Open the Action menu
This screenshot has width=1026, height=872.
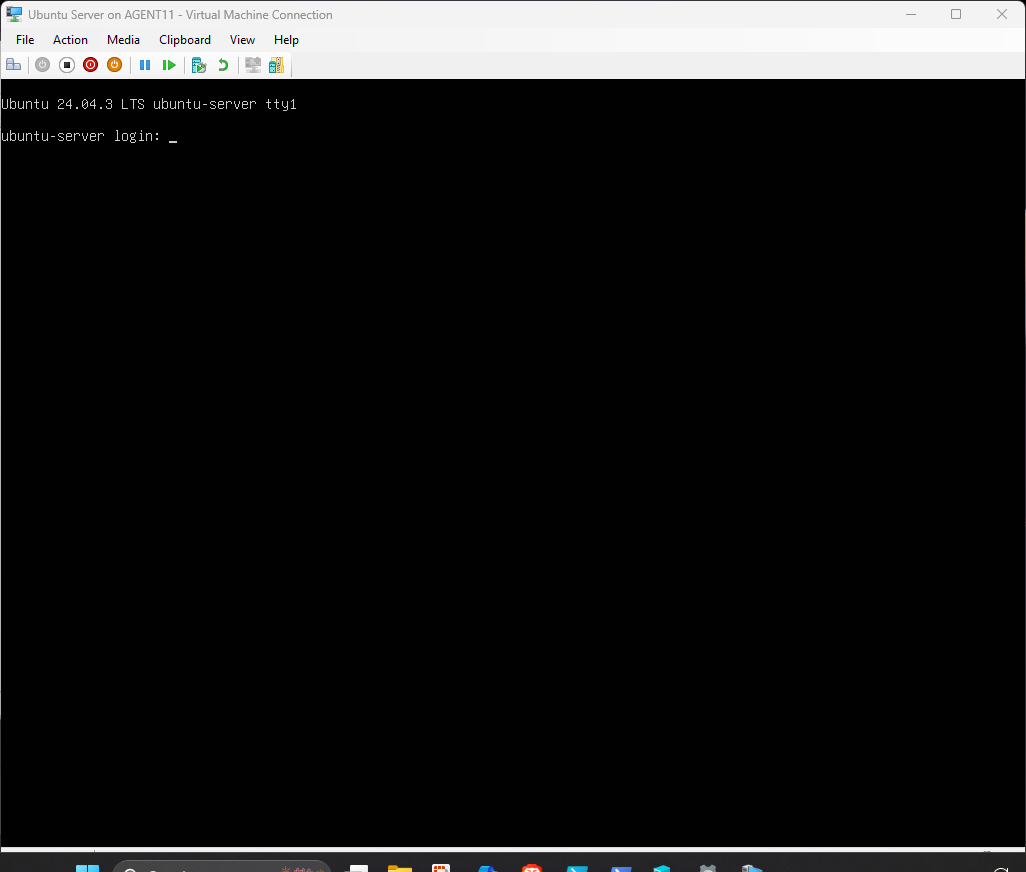tap(70, 40)
